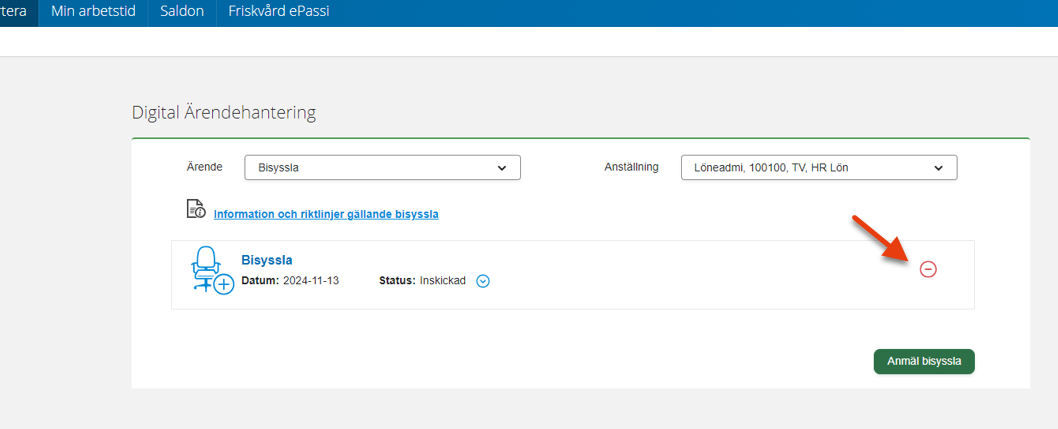Open the Ärende dropdown showing Bisyssla
Screen dimensions: 1058x429
(383, 168)
